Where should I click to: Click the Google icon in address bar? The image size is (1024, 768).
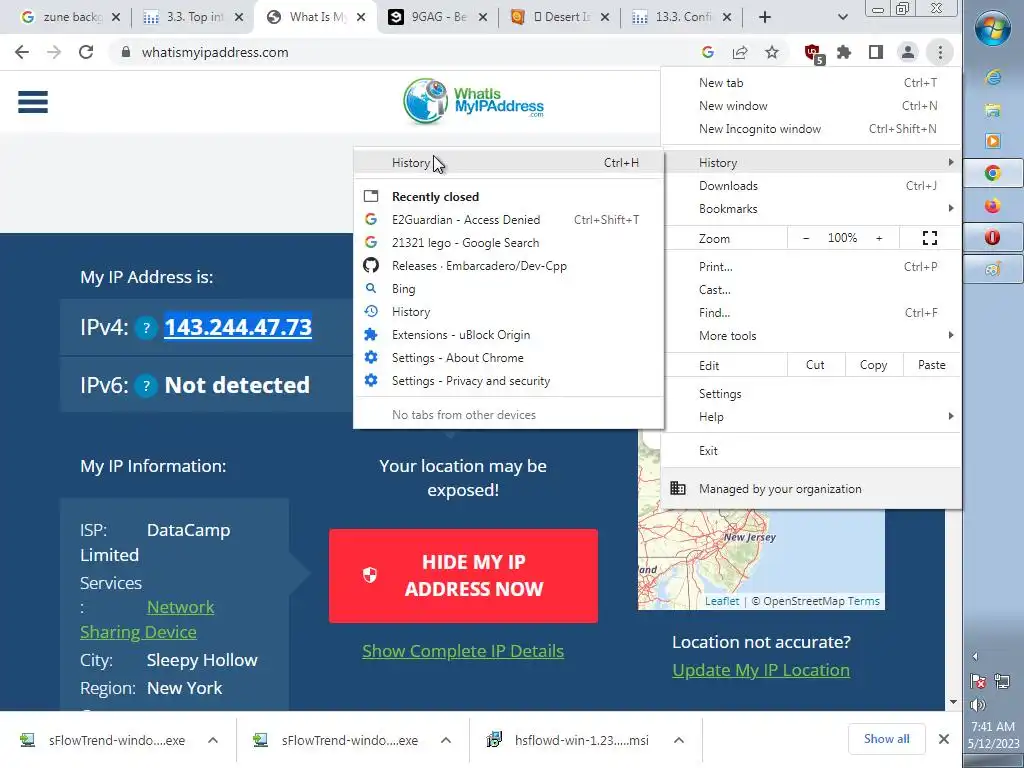[707, 52]
